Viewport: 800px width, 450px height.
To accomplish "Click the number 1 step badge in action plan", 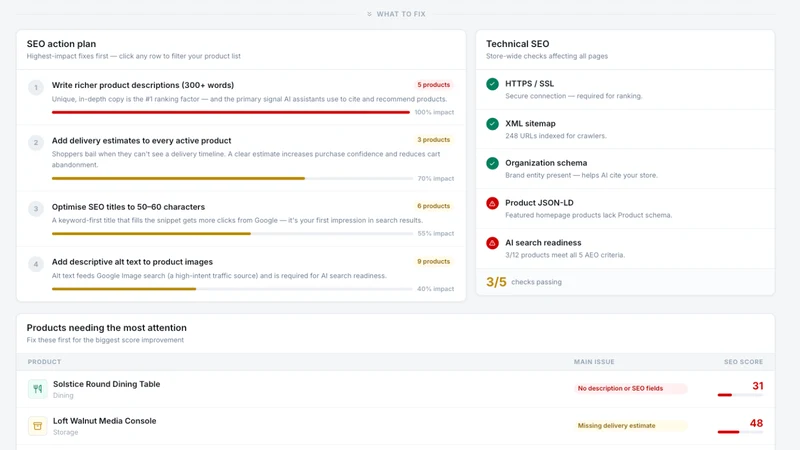I will pyautogui.click(x=36, y=87).
